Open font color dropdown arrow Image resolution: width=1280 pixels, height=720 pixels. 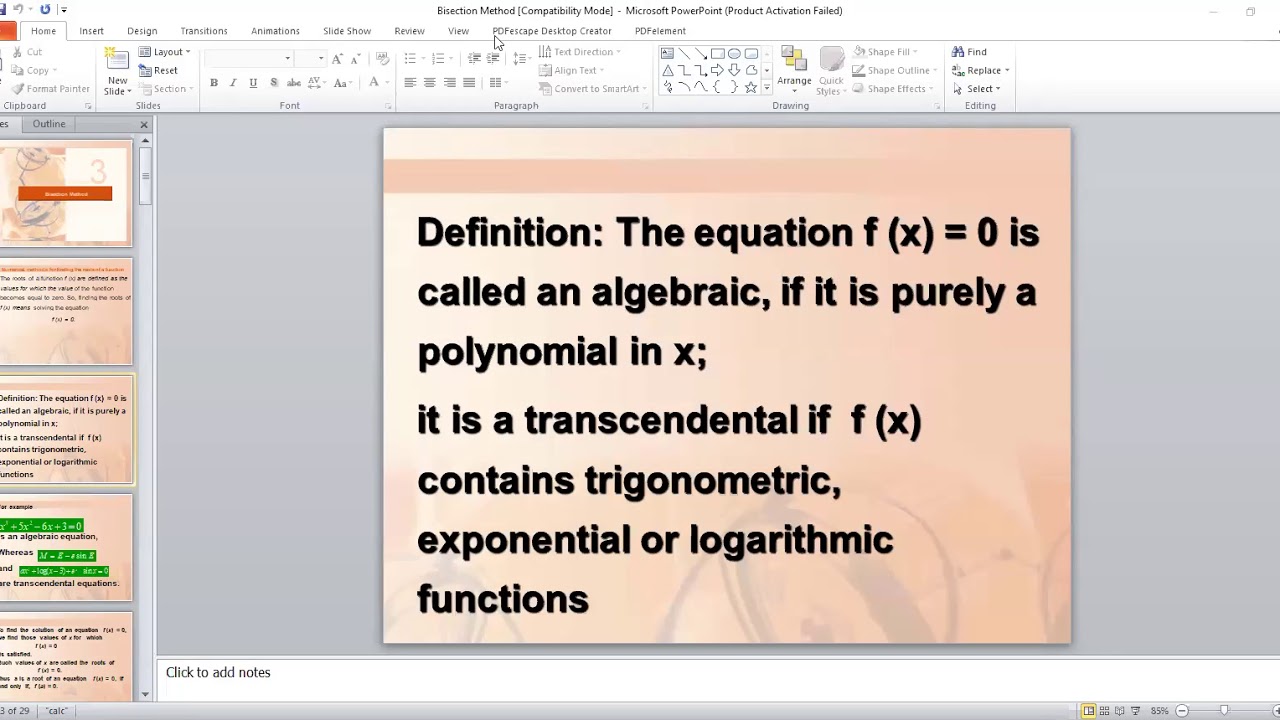click(388, 83)
